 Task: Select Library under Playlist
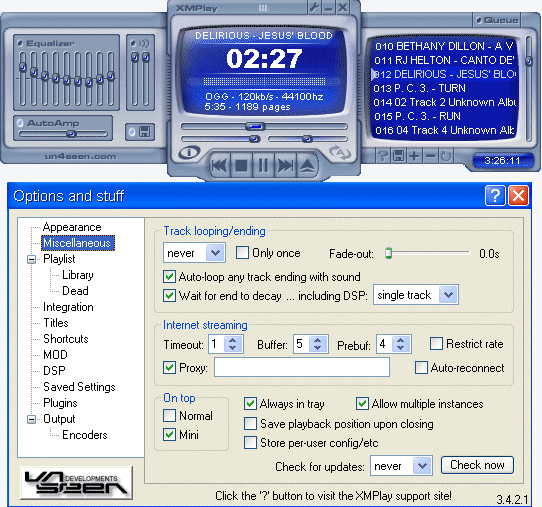click(78, 275)
